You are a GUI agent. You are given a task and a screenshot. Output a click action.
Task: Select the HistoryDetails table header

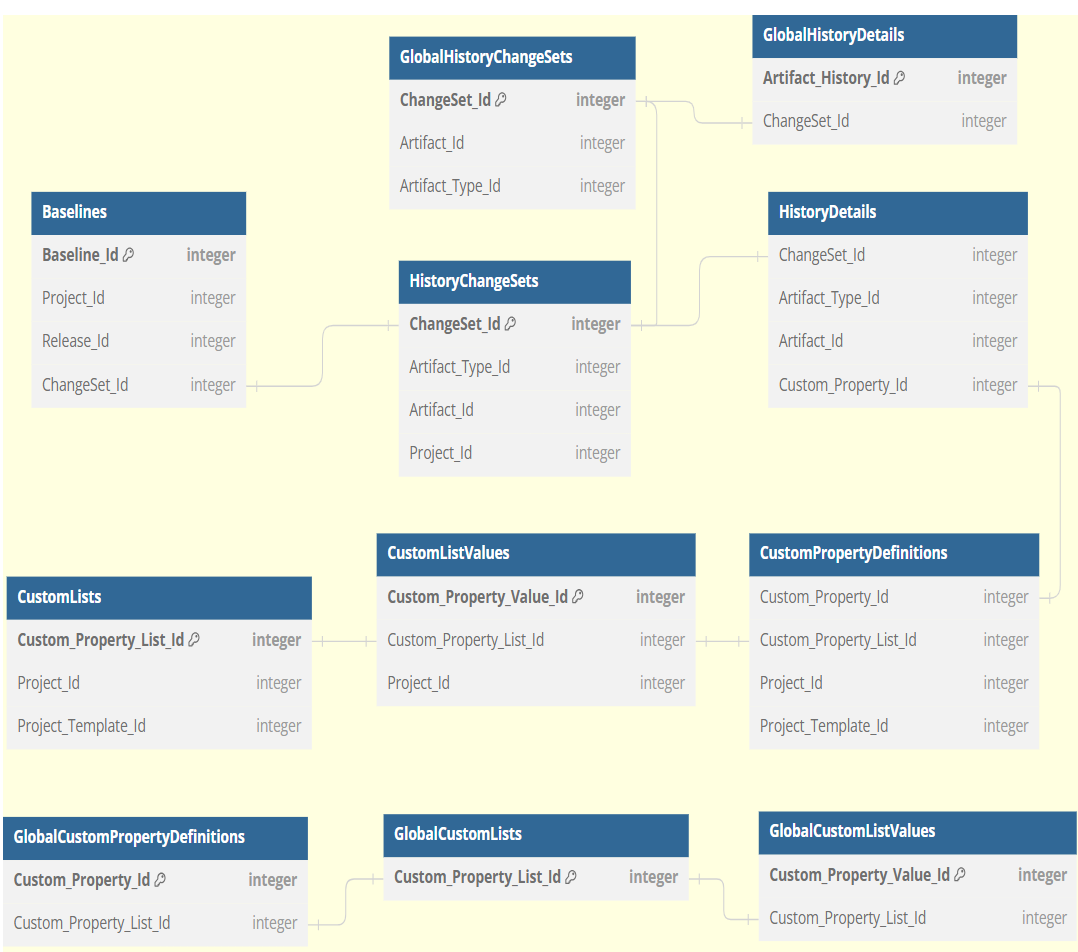coord(897,212)
